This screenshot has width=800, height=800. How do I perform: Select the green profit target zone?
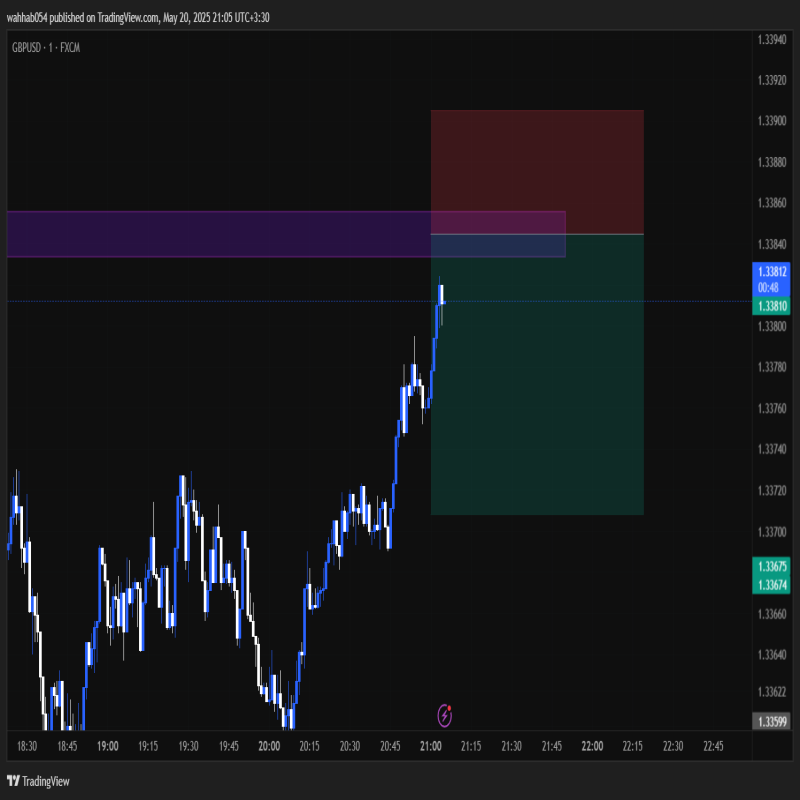tap(537, 374)
